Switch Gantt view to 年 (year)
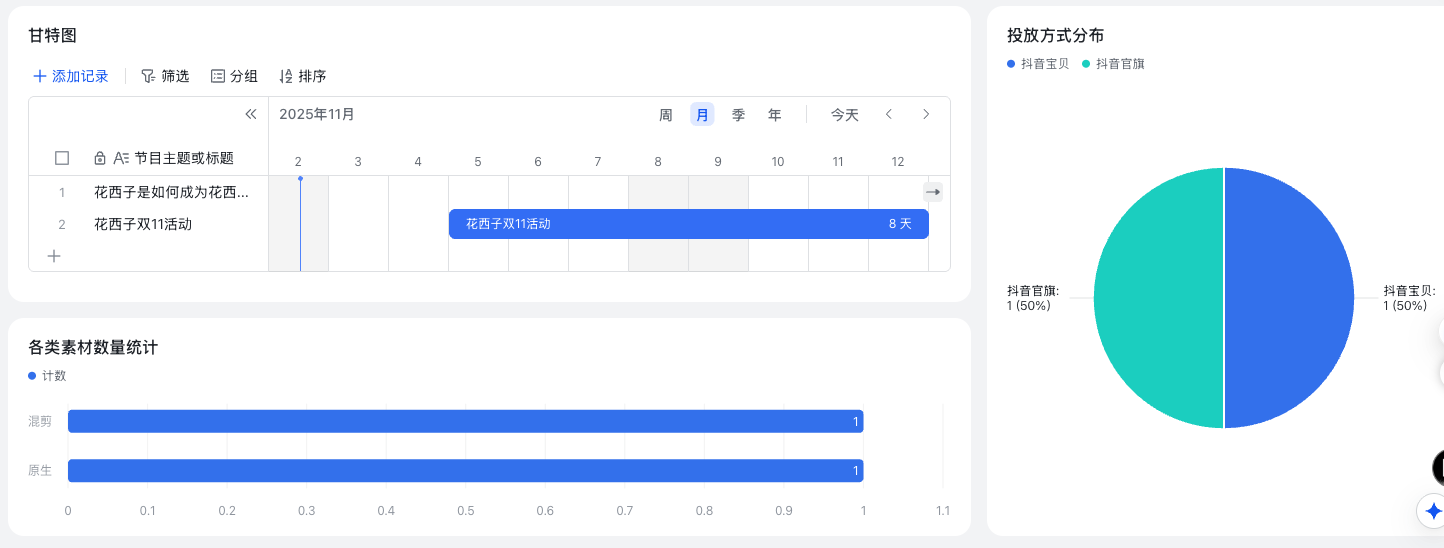 [x=774, y=115]
